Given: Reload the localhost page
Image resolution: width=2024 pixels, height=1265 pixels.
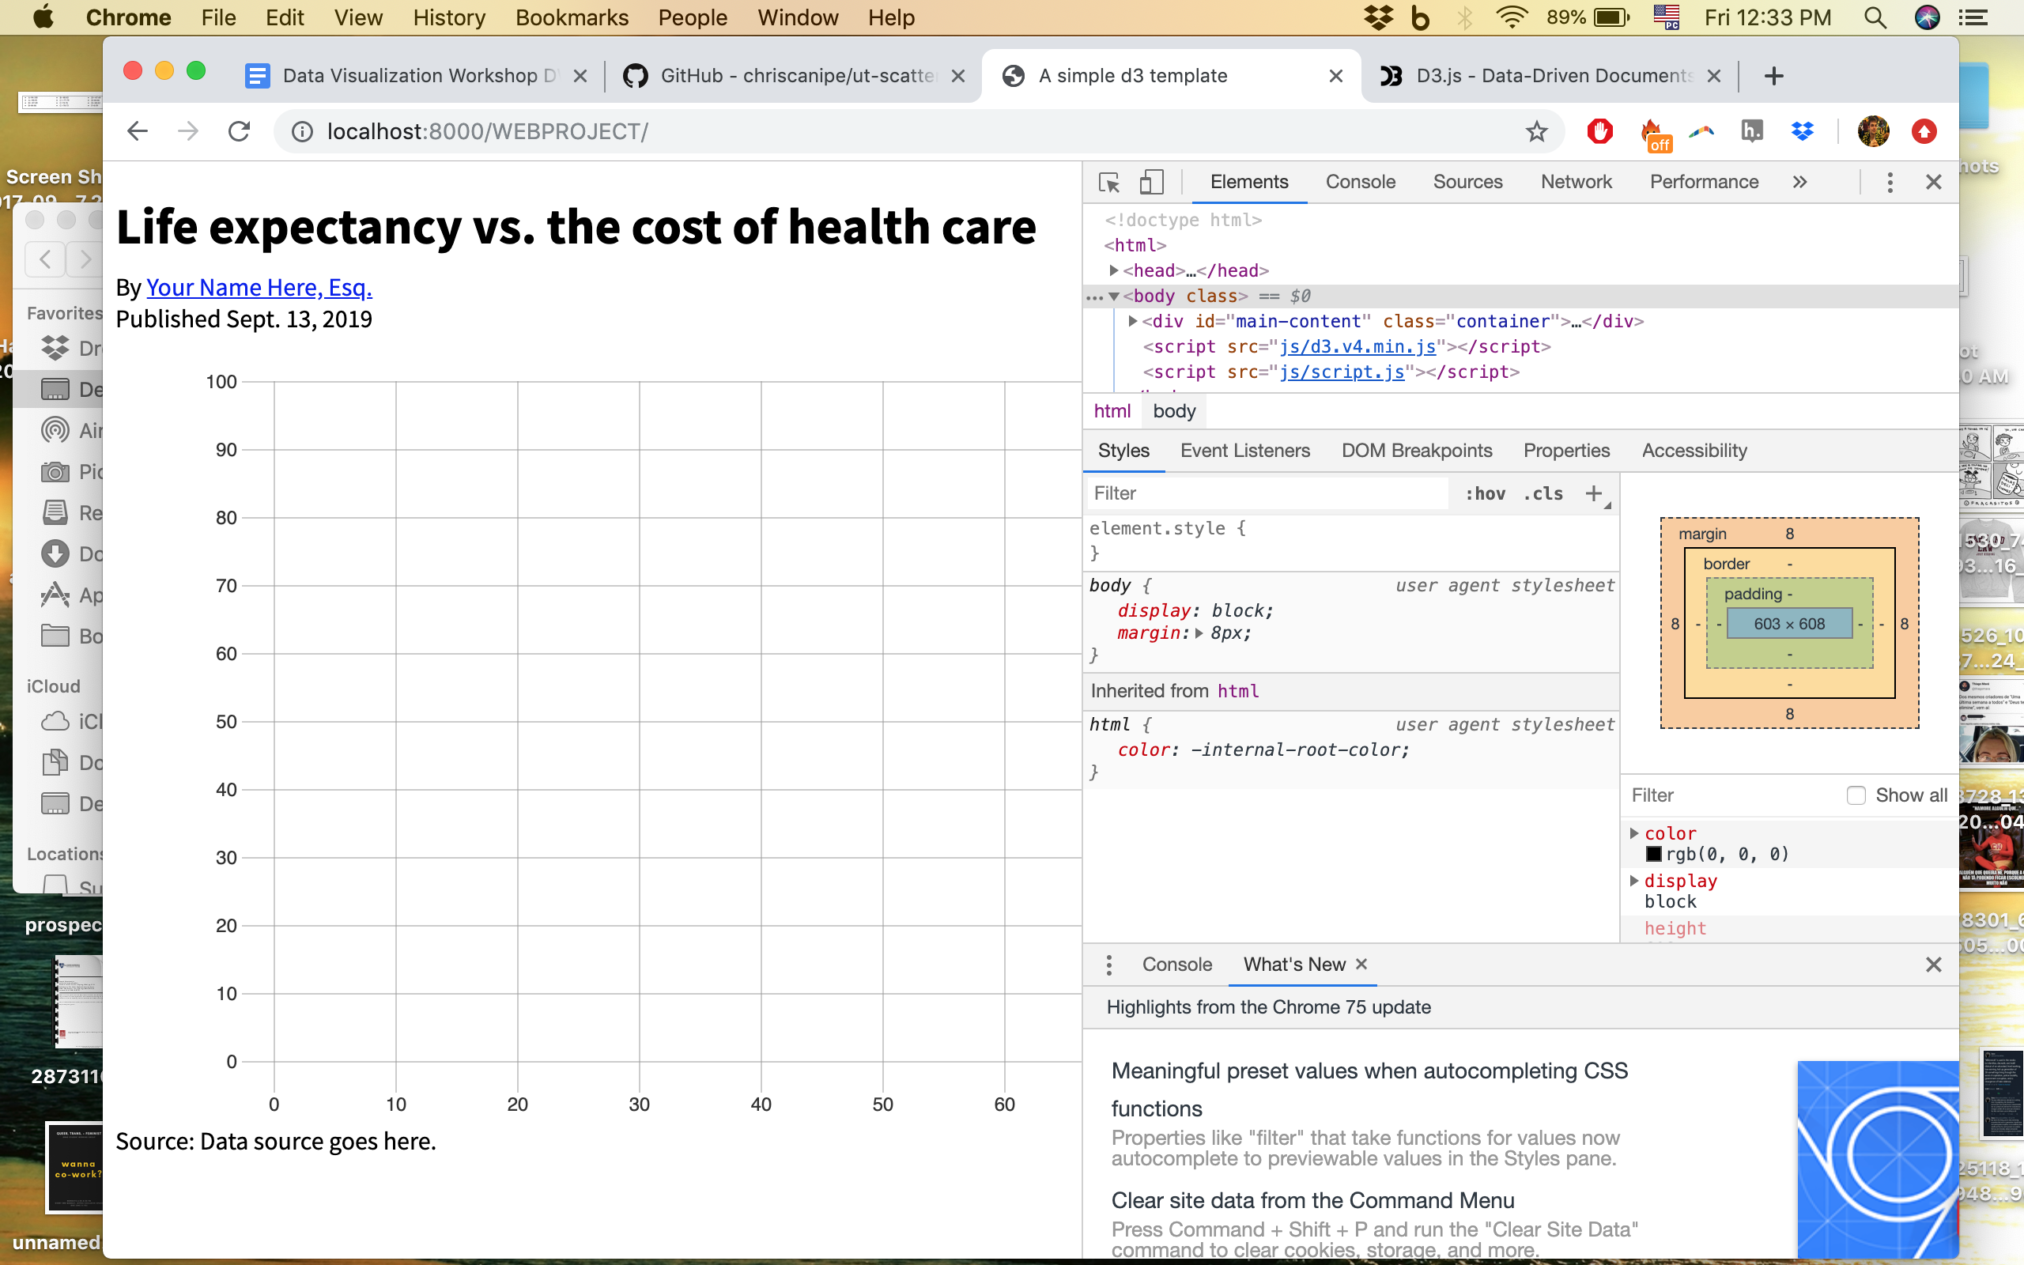Looking at the screenshot, I should point(239,131).
